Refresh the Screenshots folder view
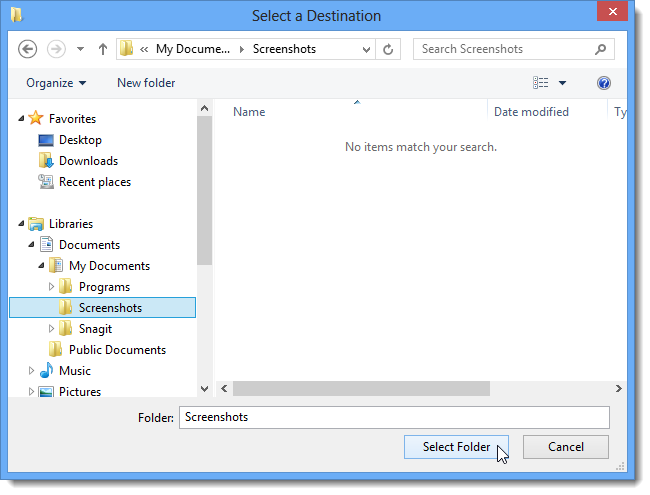Viewport: 650px width, 495px height. 388,49
